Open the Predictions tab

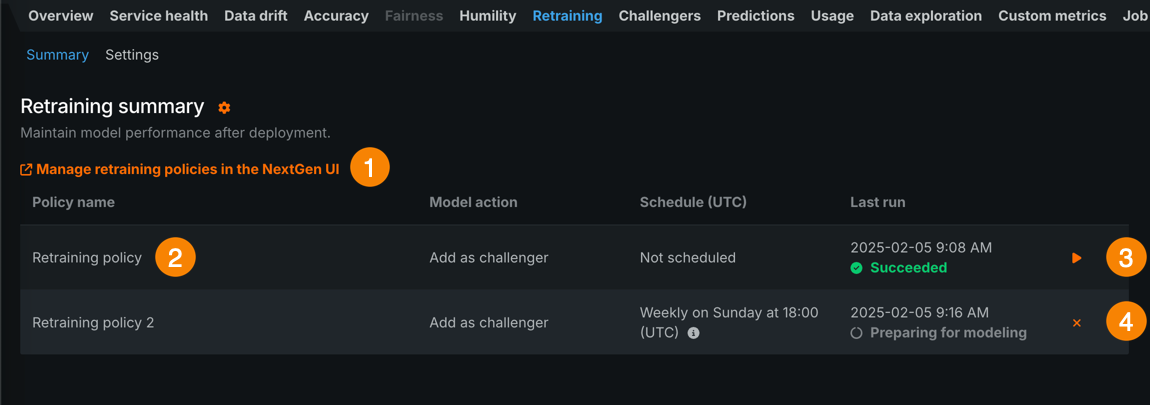755,16
